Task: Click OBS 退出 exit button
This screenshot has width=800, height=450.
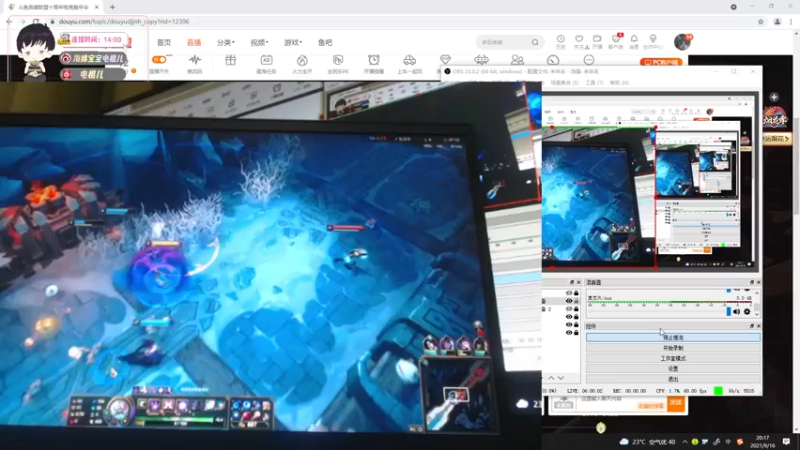Action: pos(673,379)
